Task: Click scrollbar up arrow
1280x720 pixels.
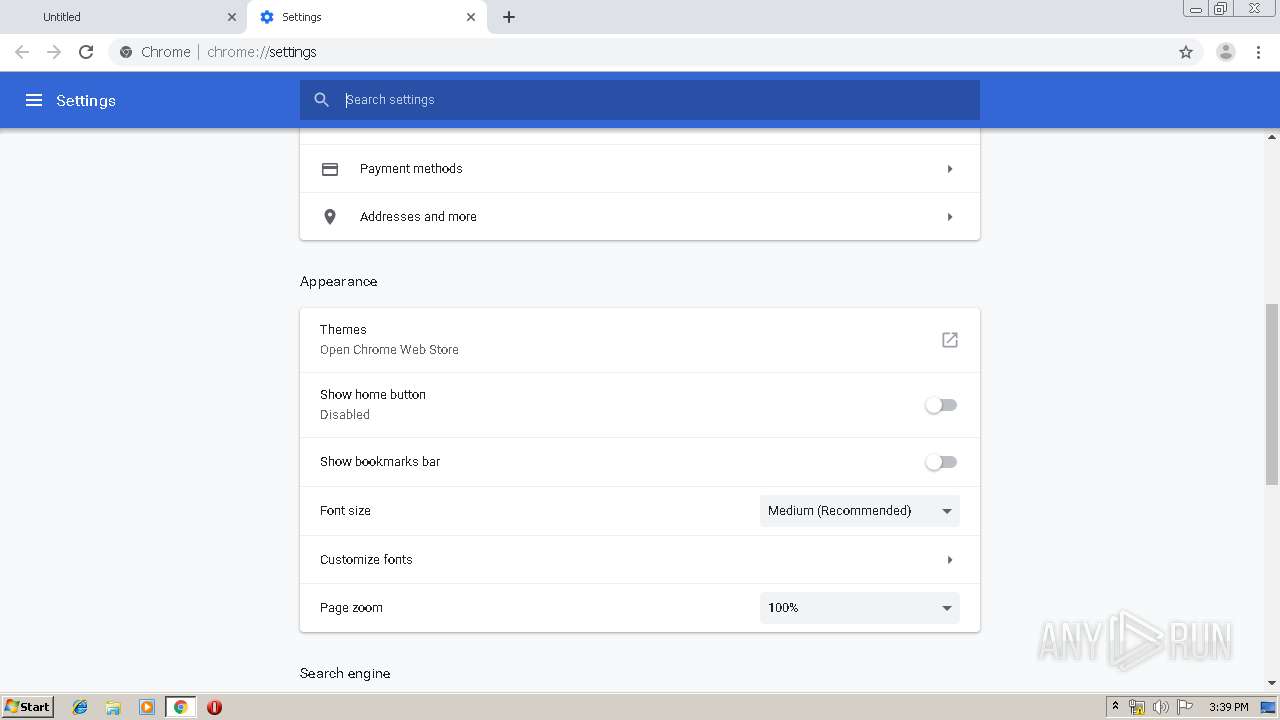Action: click(x=1272, y=136)
